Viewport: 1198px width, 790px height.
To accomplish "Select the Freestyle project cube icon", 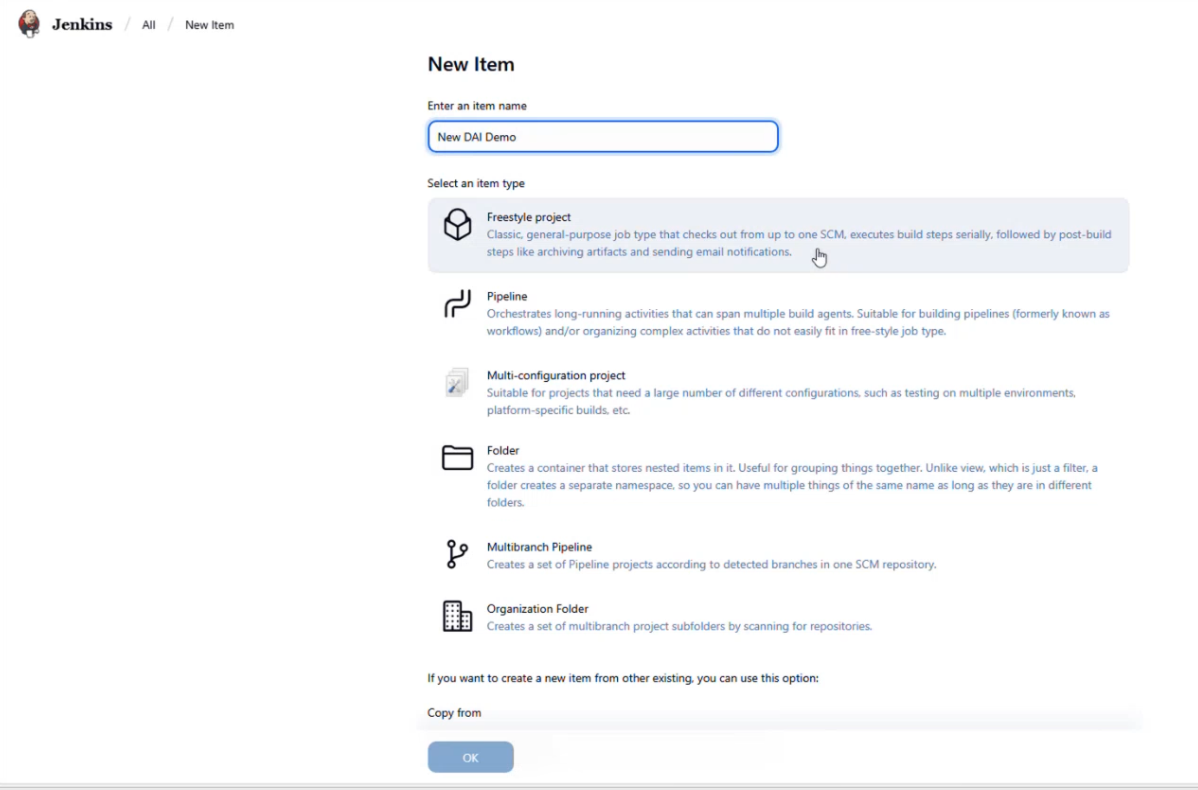I will tap(458, 225).
